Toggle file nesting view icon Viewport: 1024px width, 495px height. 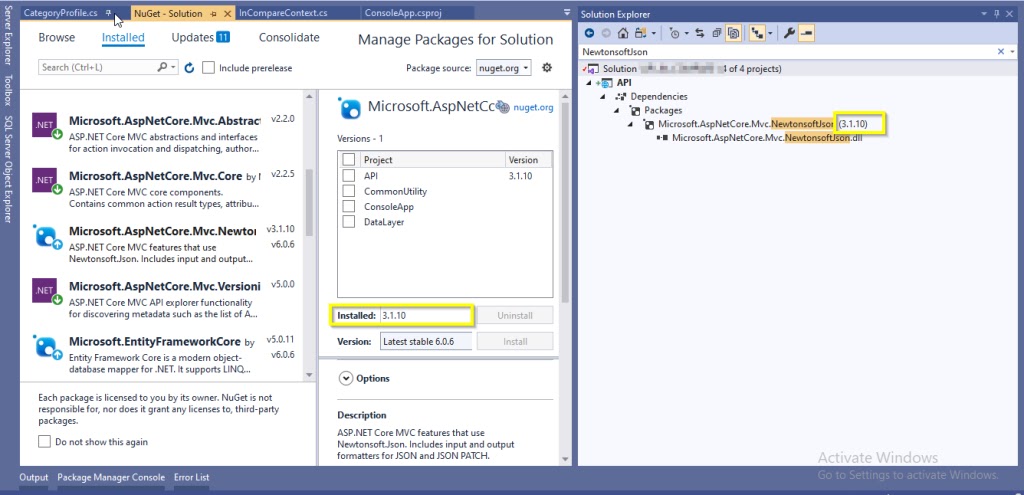[758, 33]
